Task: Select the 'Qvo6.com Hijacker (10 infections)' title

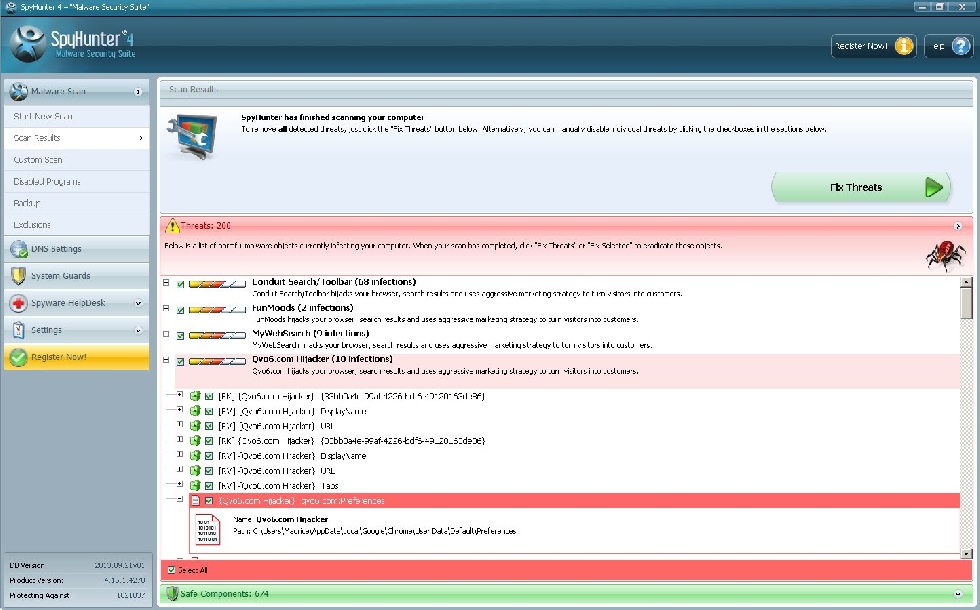Action: coord(322,359)
